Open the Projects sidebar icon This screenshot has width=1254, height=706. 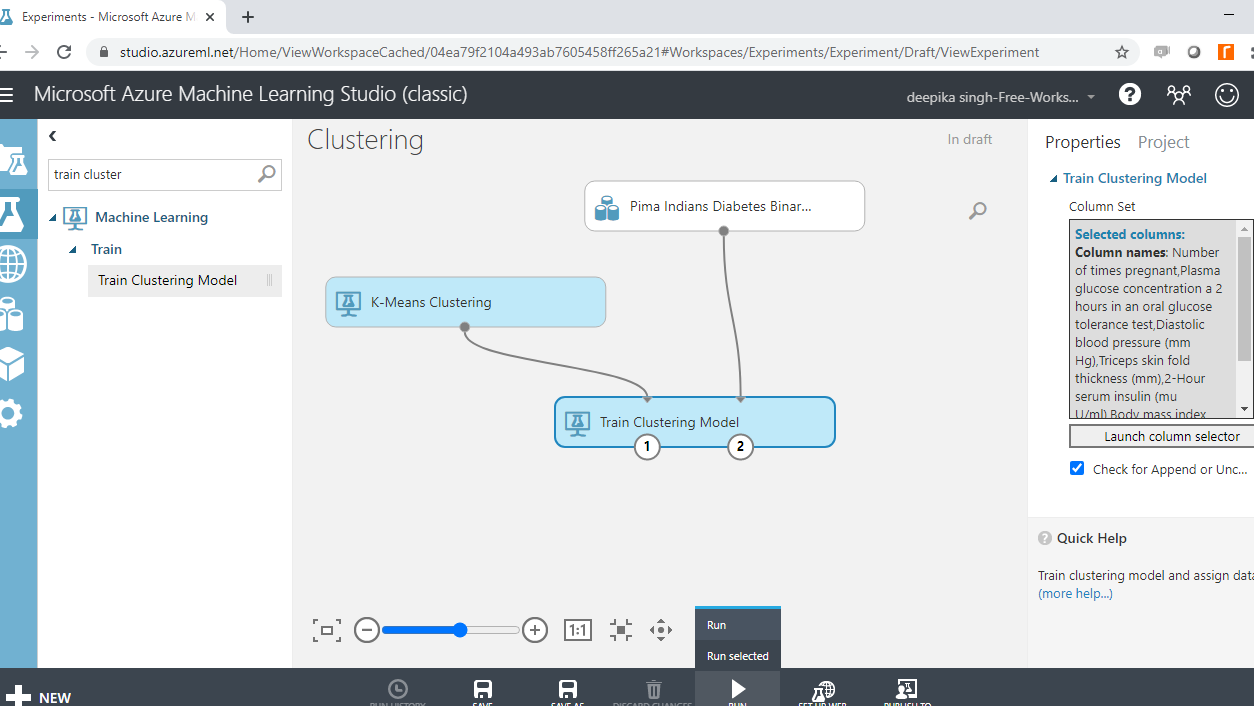(x=12, y=162)
